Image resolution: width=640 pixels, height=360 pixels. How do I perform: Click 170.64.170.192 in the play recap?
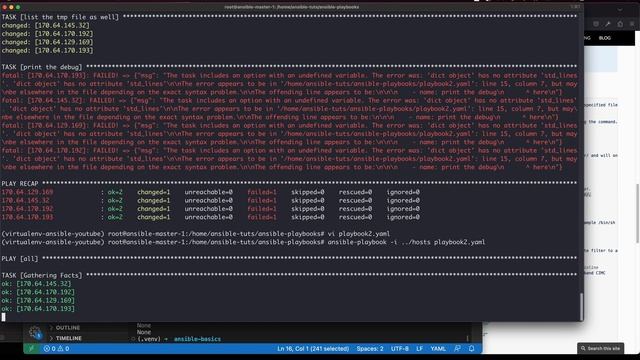(27, 209)
